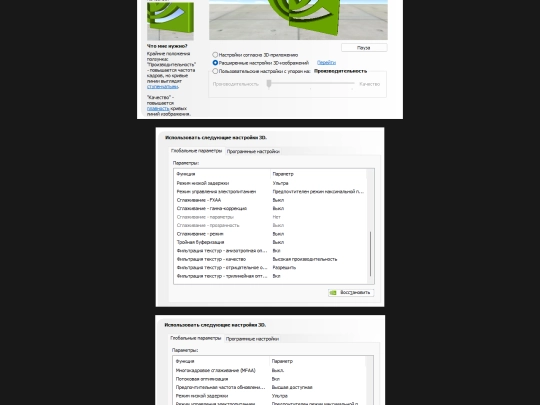Click the 'Пауза' button
The width and height of the screenshot is (540, 405).
(364, 48)
